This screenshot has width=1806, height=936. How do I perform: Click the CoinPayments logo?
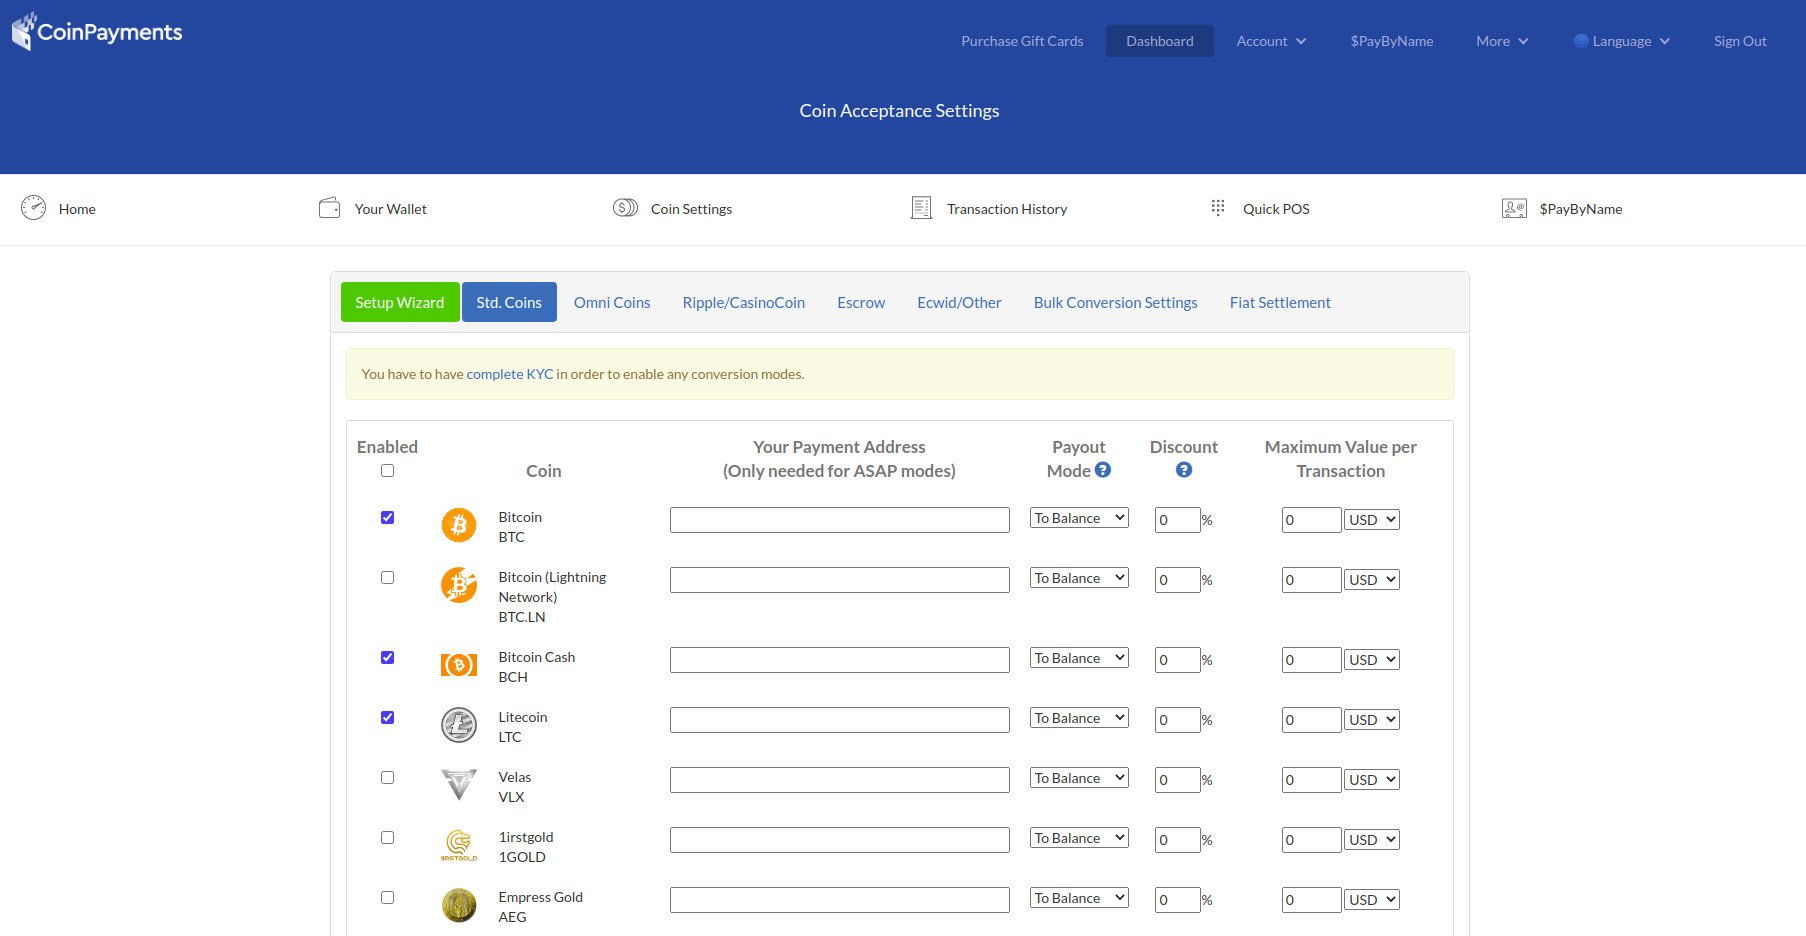point(97,32)
